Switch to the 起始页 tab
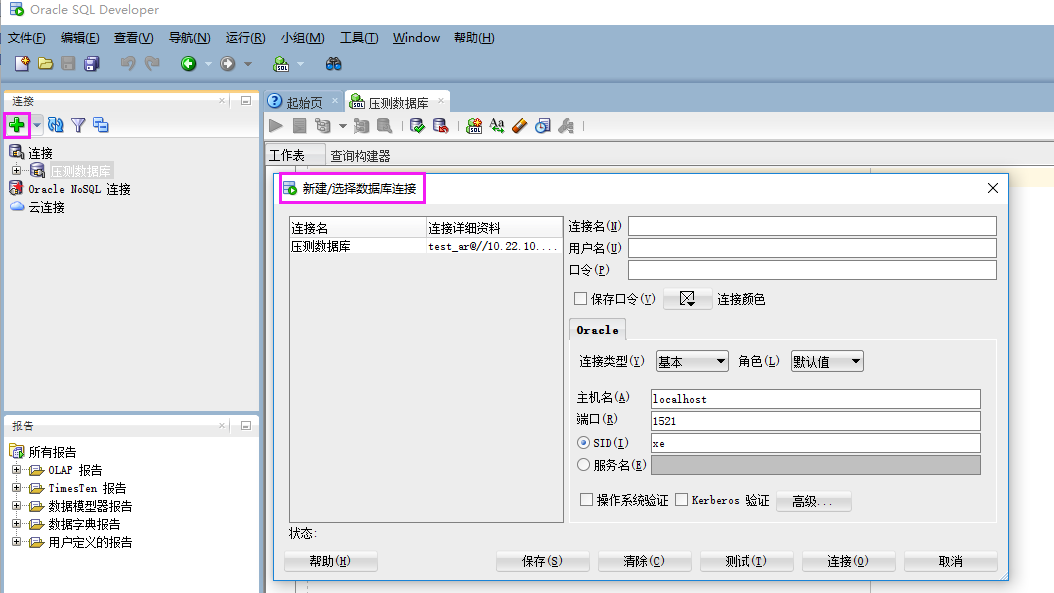 point(304,102)
